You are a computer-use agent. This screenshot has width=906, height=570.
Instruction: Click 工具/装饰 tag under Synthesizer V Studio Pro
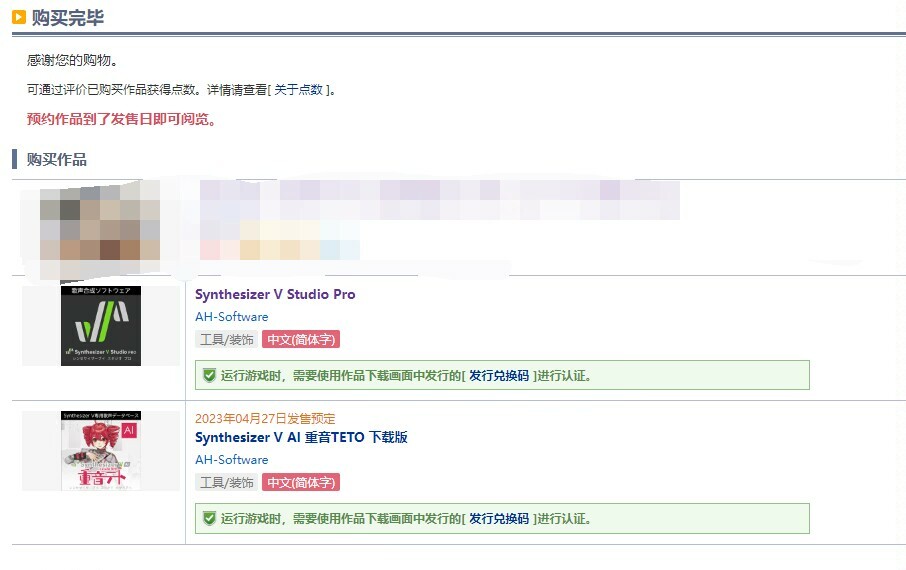tap(226, 339)
